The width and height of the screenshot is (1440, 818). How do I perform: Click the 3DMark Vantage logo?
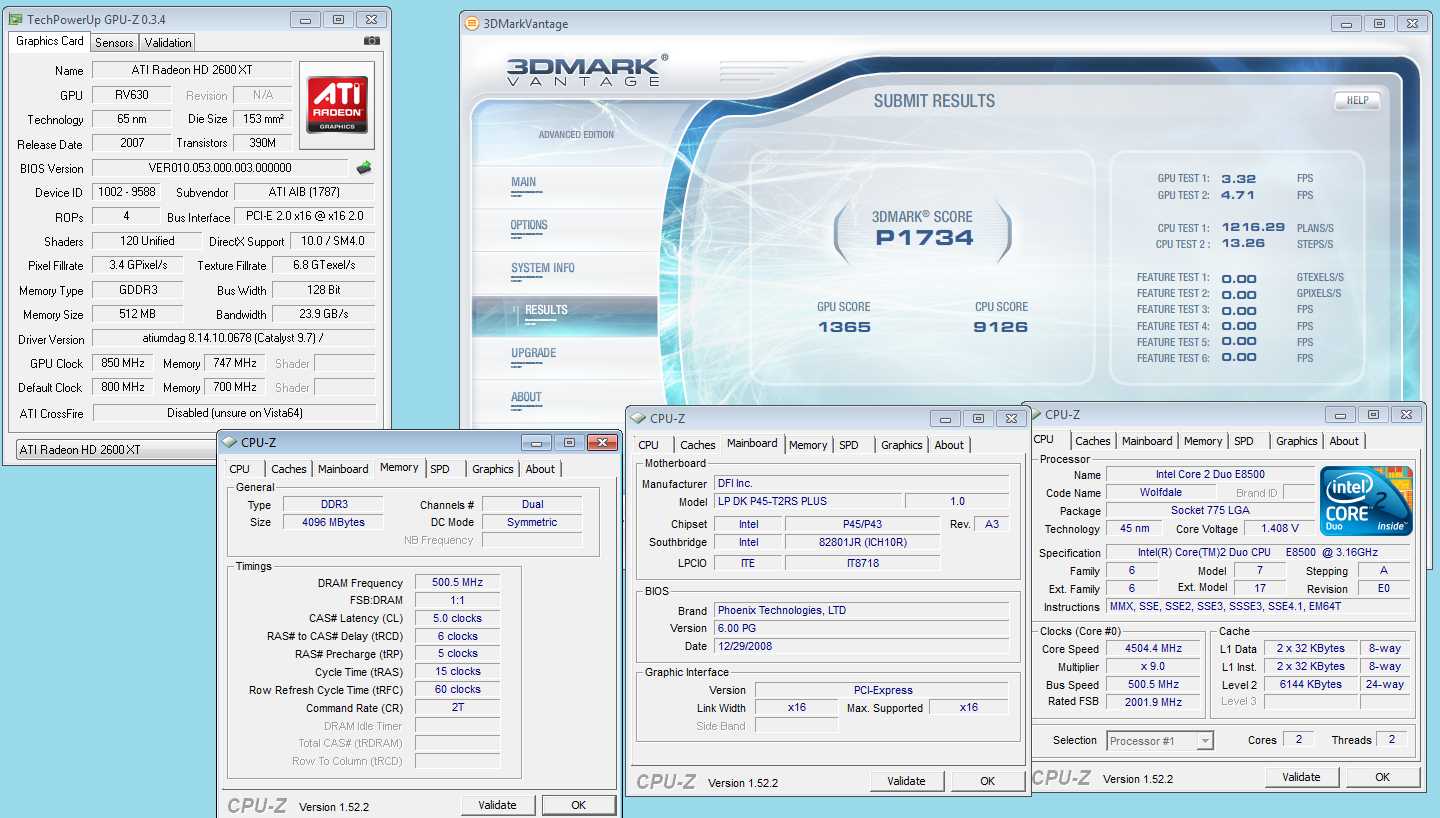585,71
